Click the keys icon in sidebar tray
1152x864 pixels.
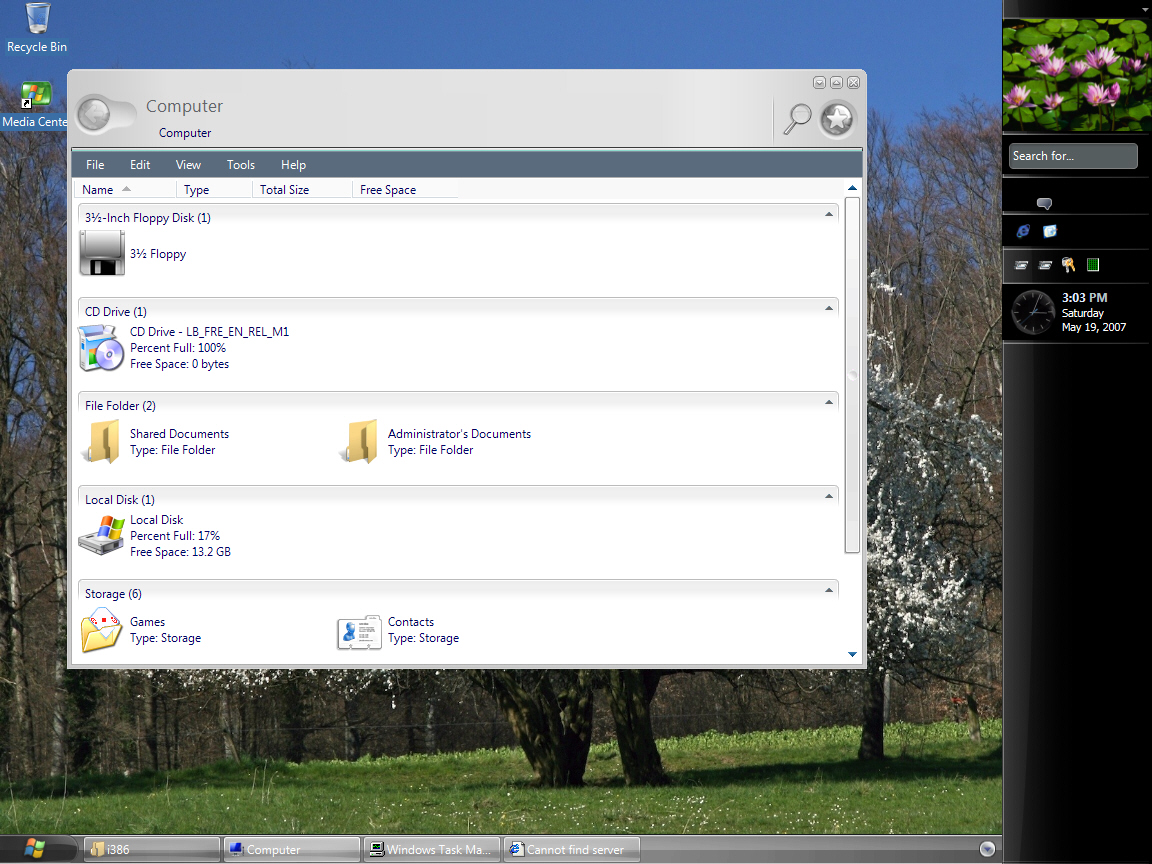[x=1068, y=265]
